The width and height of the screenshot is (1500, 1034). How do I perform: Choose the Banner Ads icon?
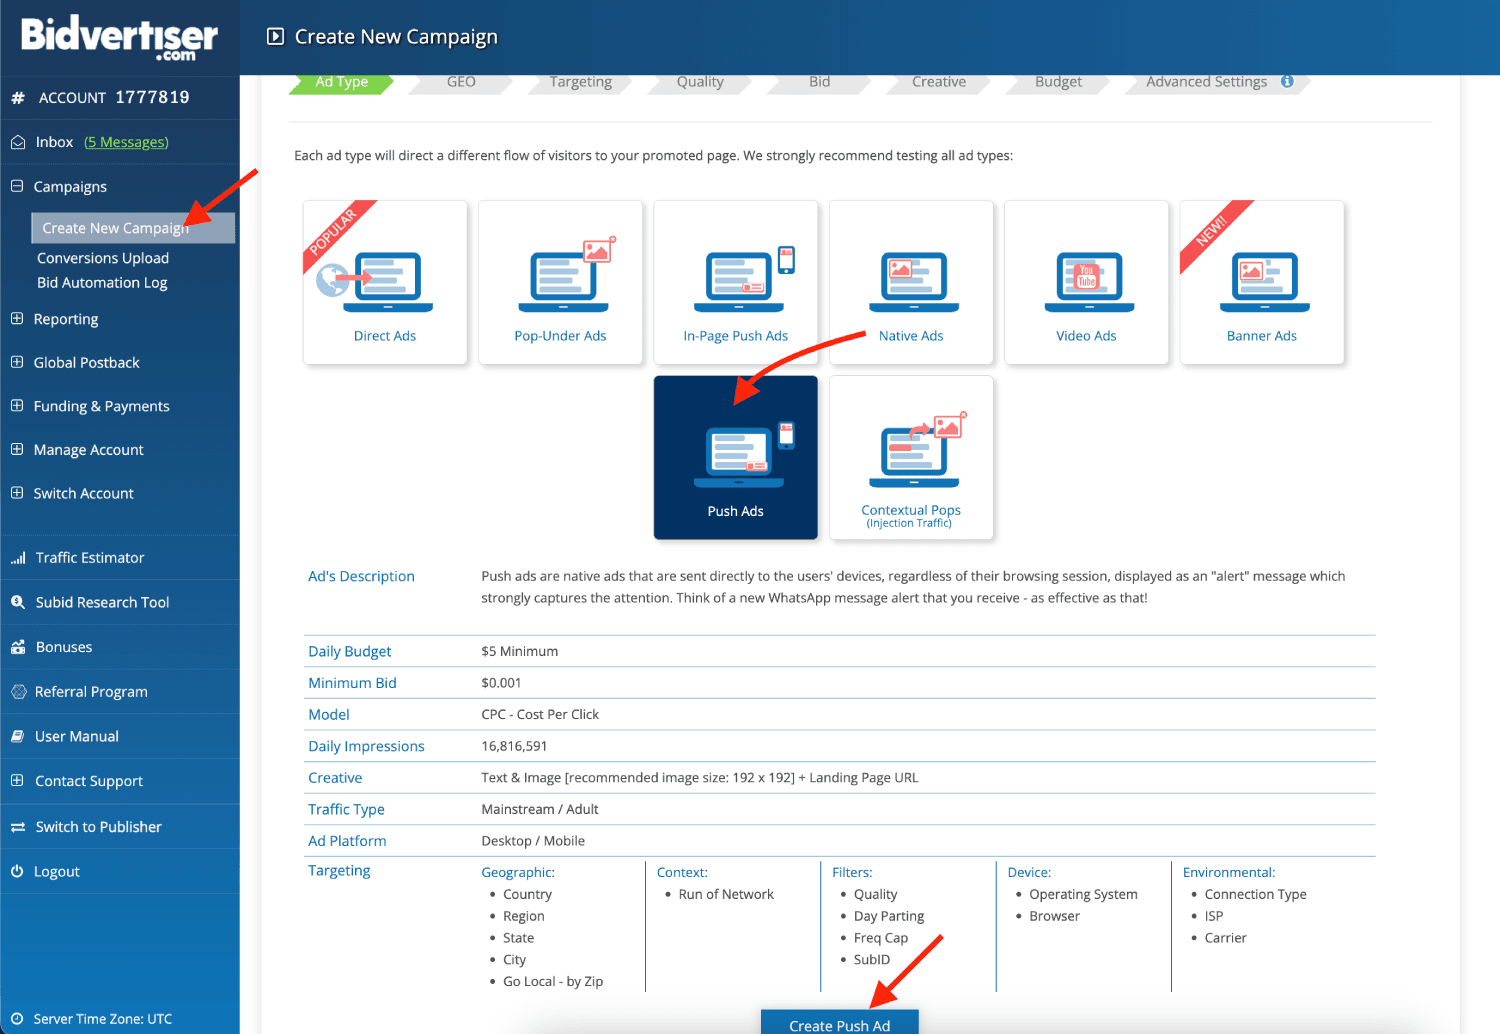tap(1264, 282)
